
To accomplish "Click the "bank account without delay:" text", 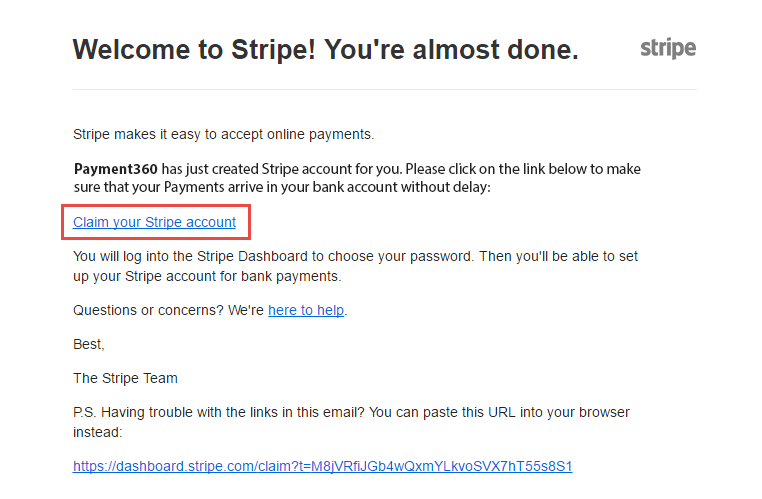I will coord(398,187).
